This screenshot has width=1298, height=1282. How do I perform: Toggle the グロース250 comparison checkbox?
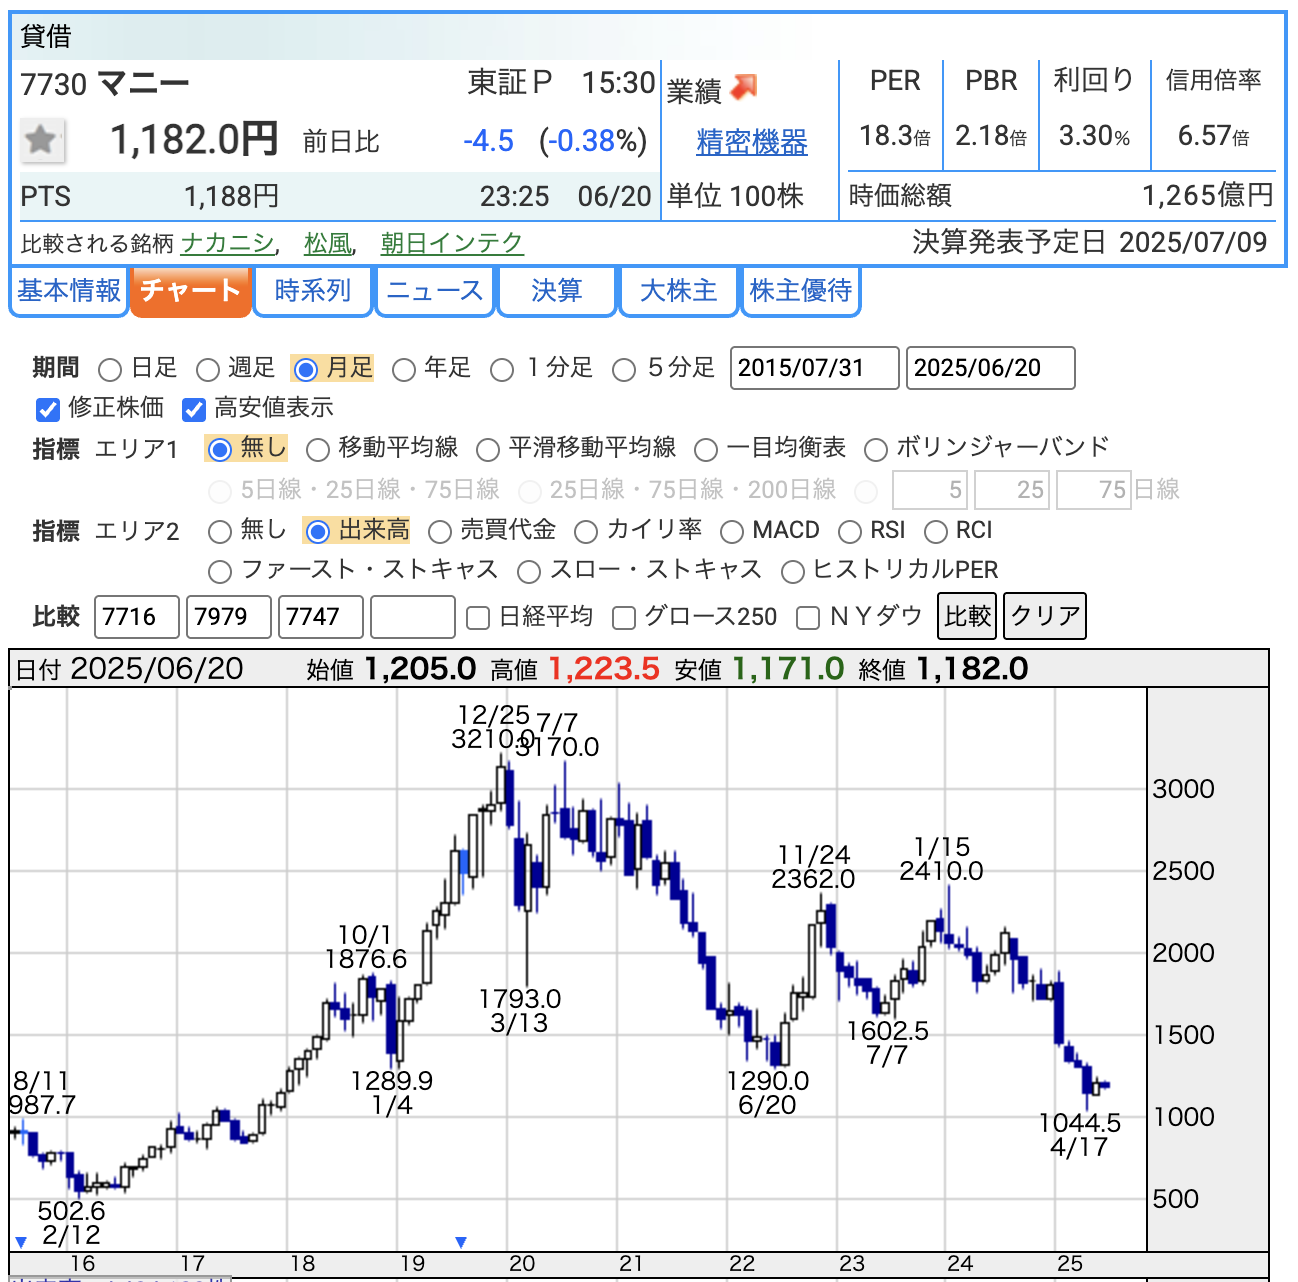(624, 618)
